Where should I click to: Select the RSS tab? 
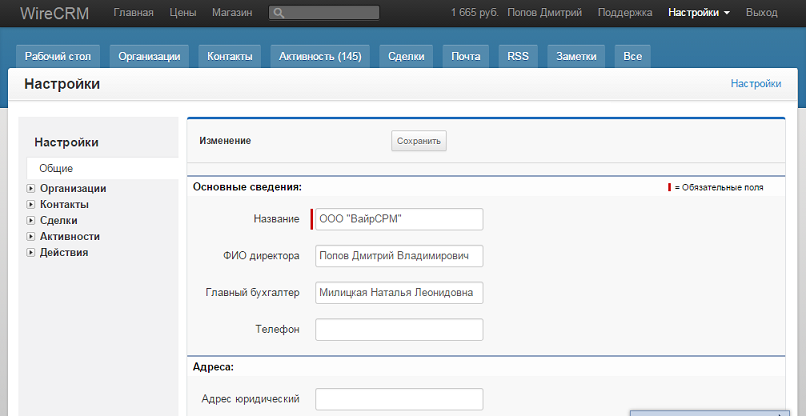[x=518, y=57]
